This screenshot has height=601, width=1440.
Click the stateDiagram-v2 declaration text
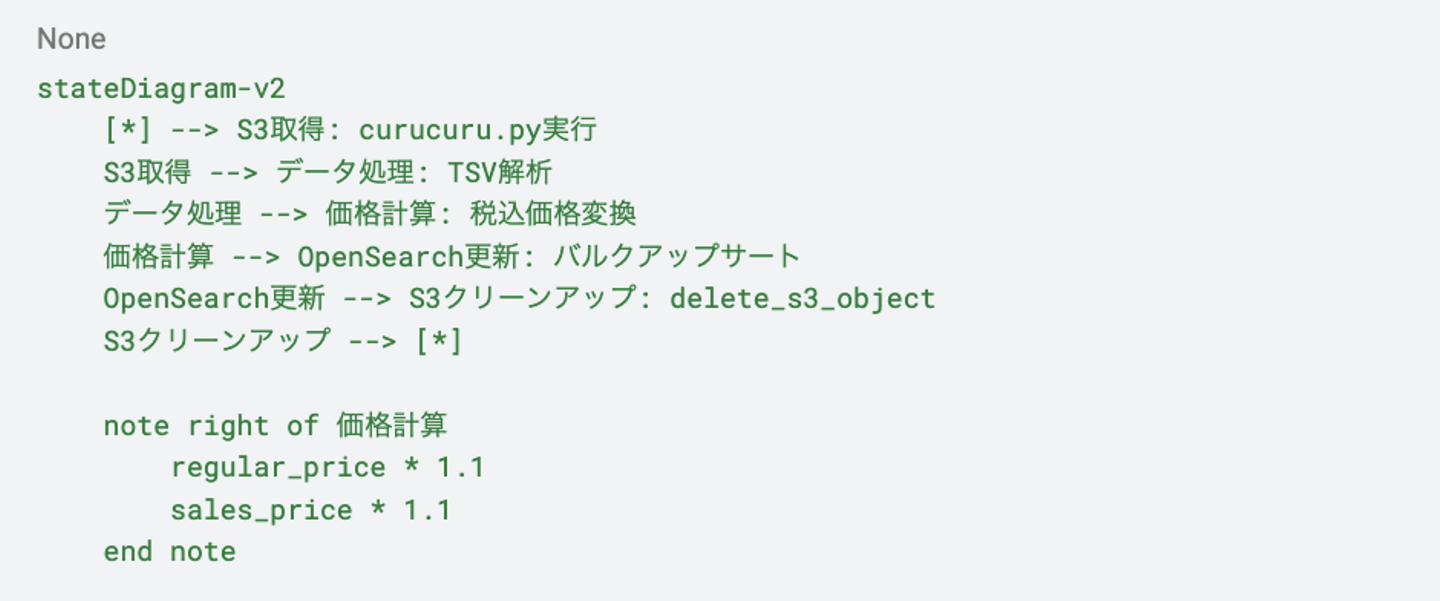point(161,88)
